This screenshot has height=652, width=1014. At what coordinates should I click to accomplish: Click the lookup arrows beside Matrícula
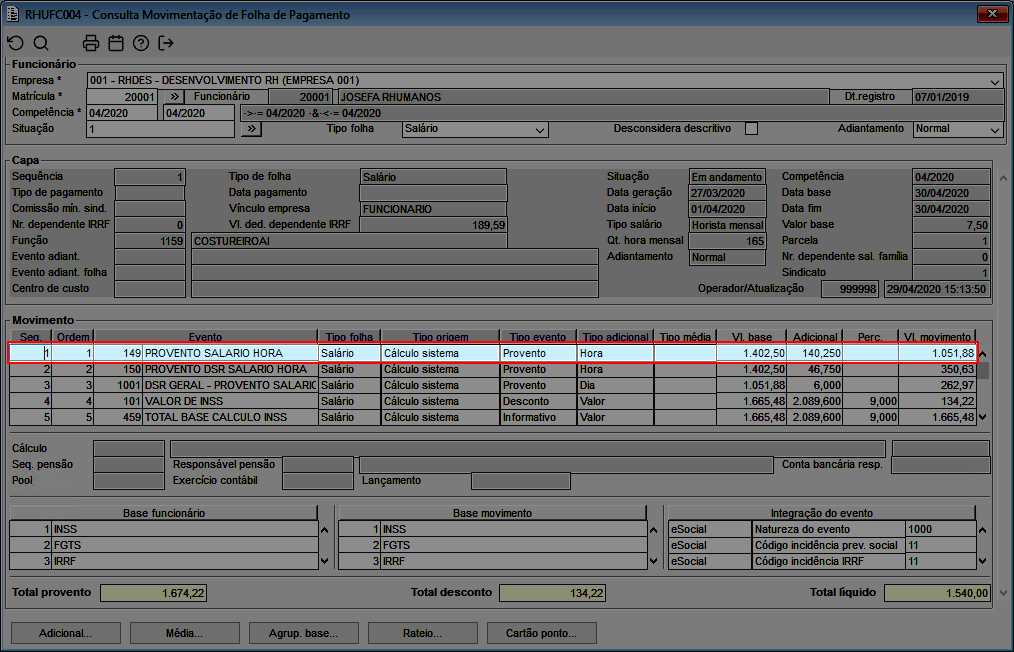tap(173, 97)
